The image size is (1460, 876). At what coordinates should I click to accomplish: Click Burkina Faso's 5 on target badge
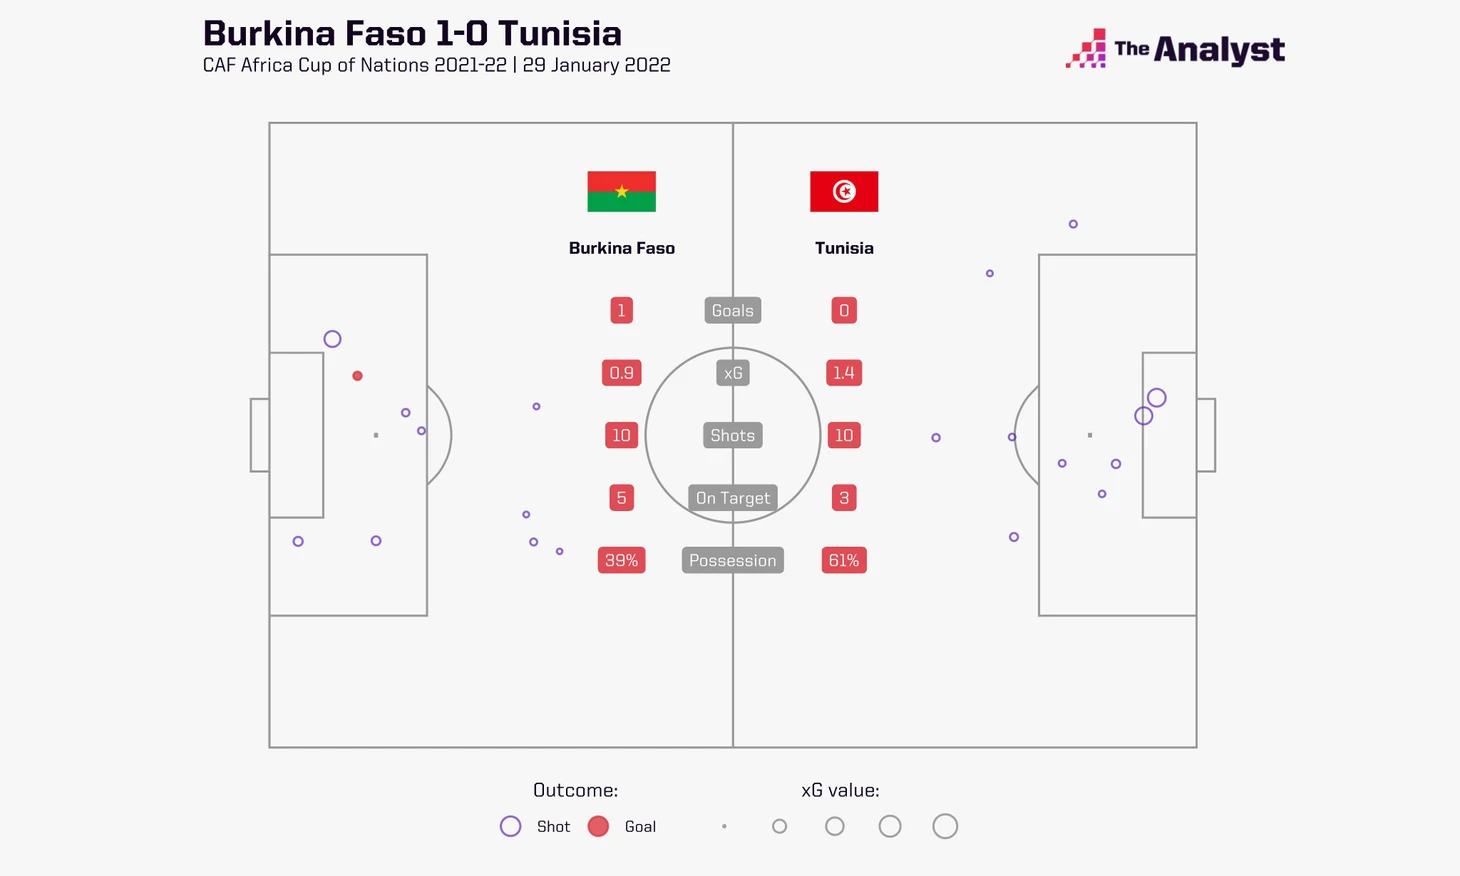(621, 498)
